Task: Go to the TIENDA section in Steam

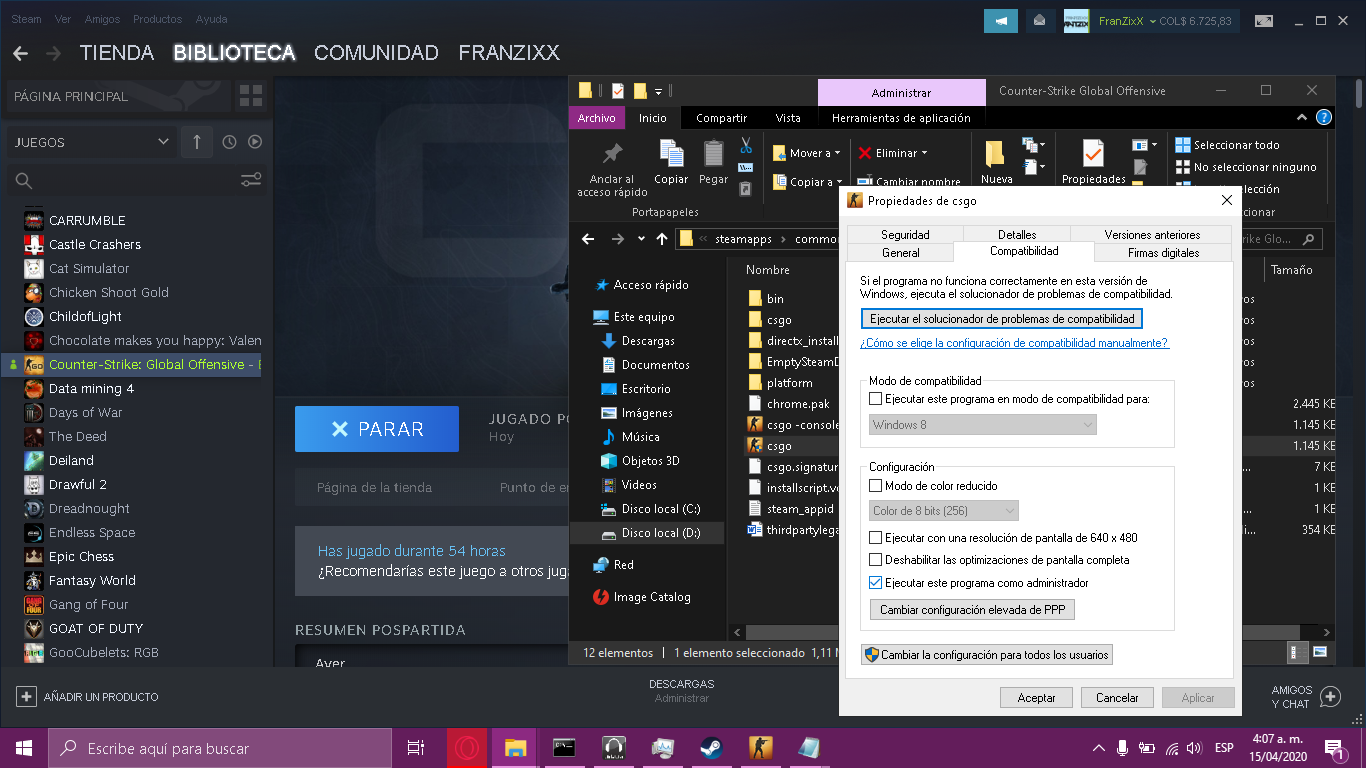Action: pyautogui.click(x=117, y=53)
